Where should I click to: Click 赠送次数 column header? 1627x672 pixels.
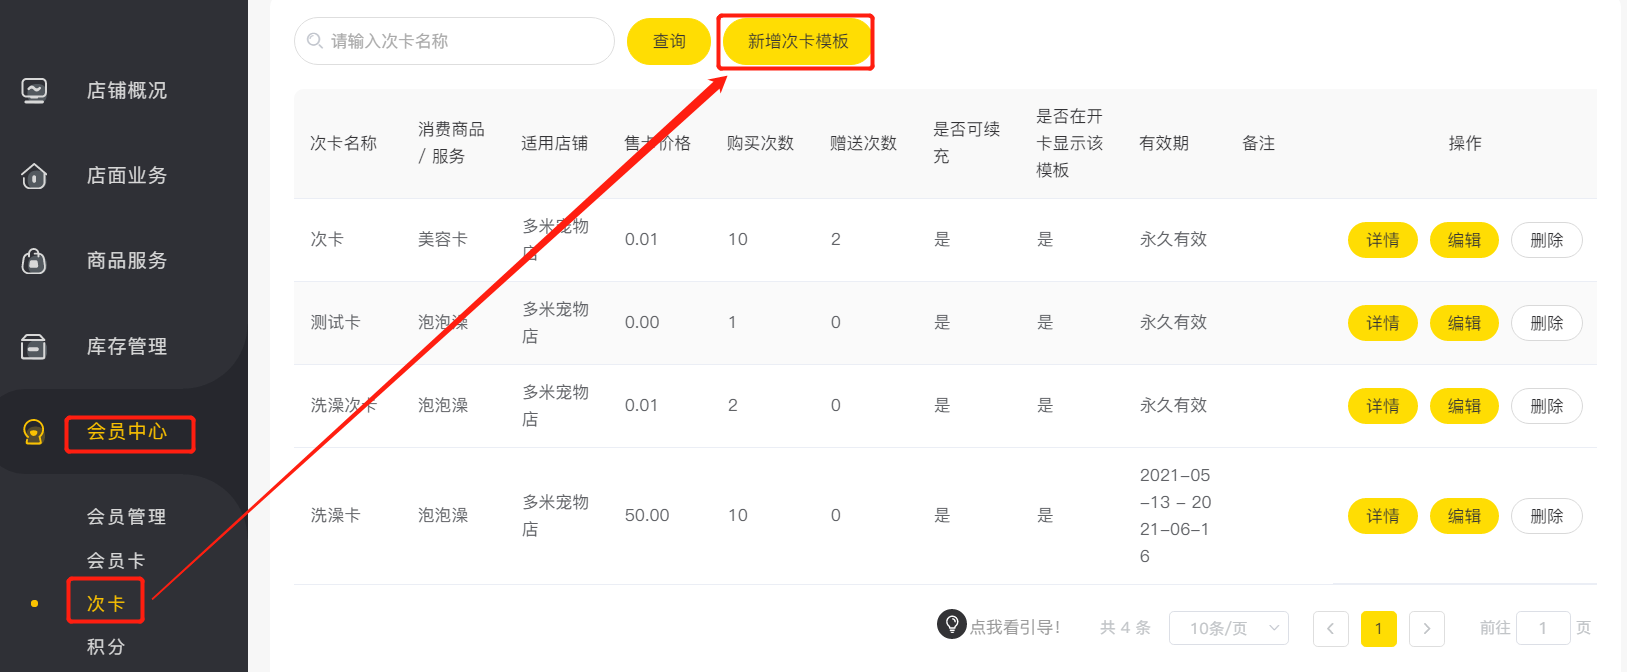coord(864,143)
